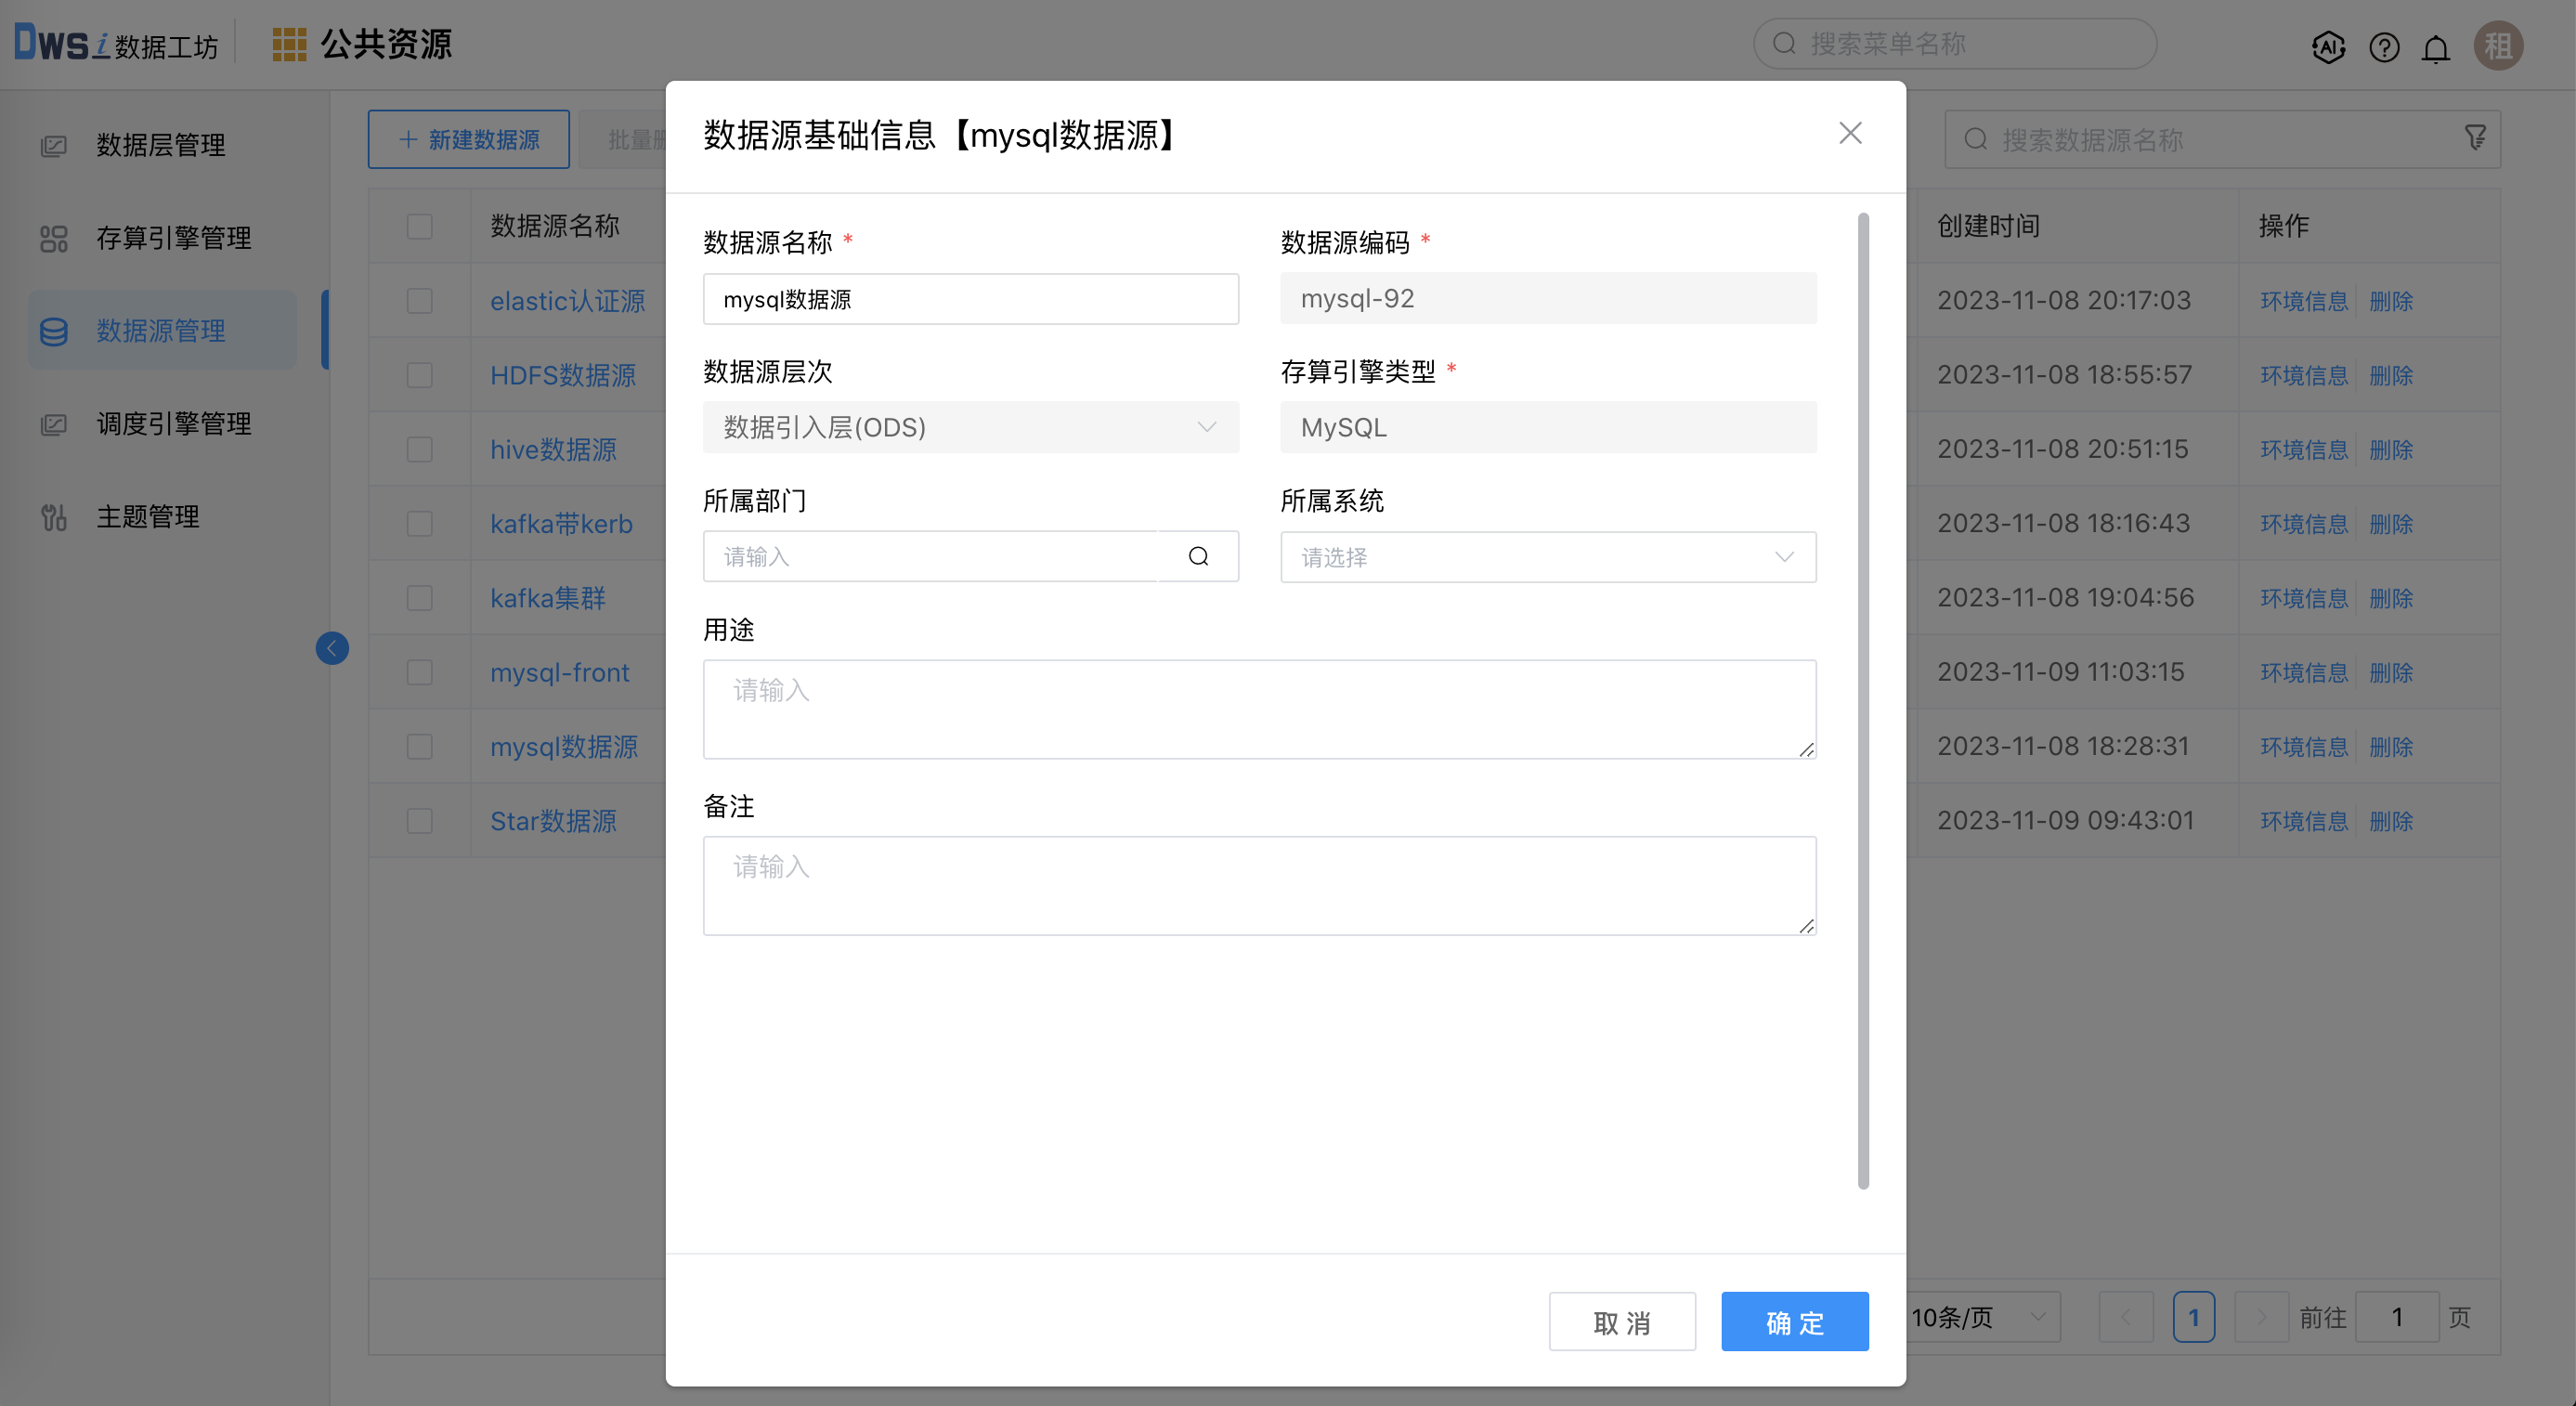
Task: Check the kafka集群 row checkbox
Action: pyautogui.click(x=419, y=597)
